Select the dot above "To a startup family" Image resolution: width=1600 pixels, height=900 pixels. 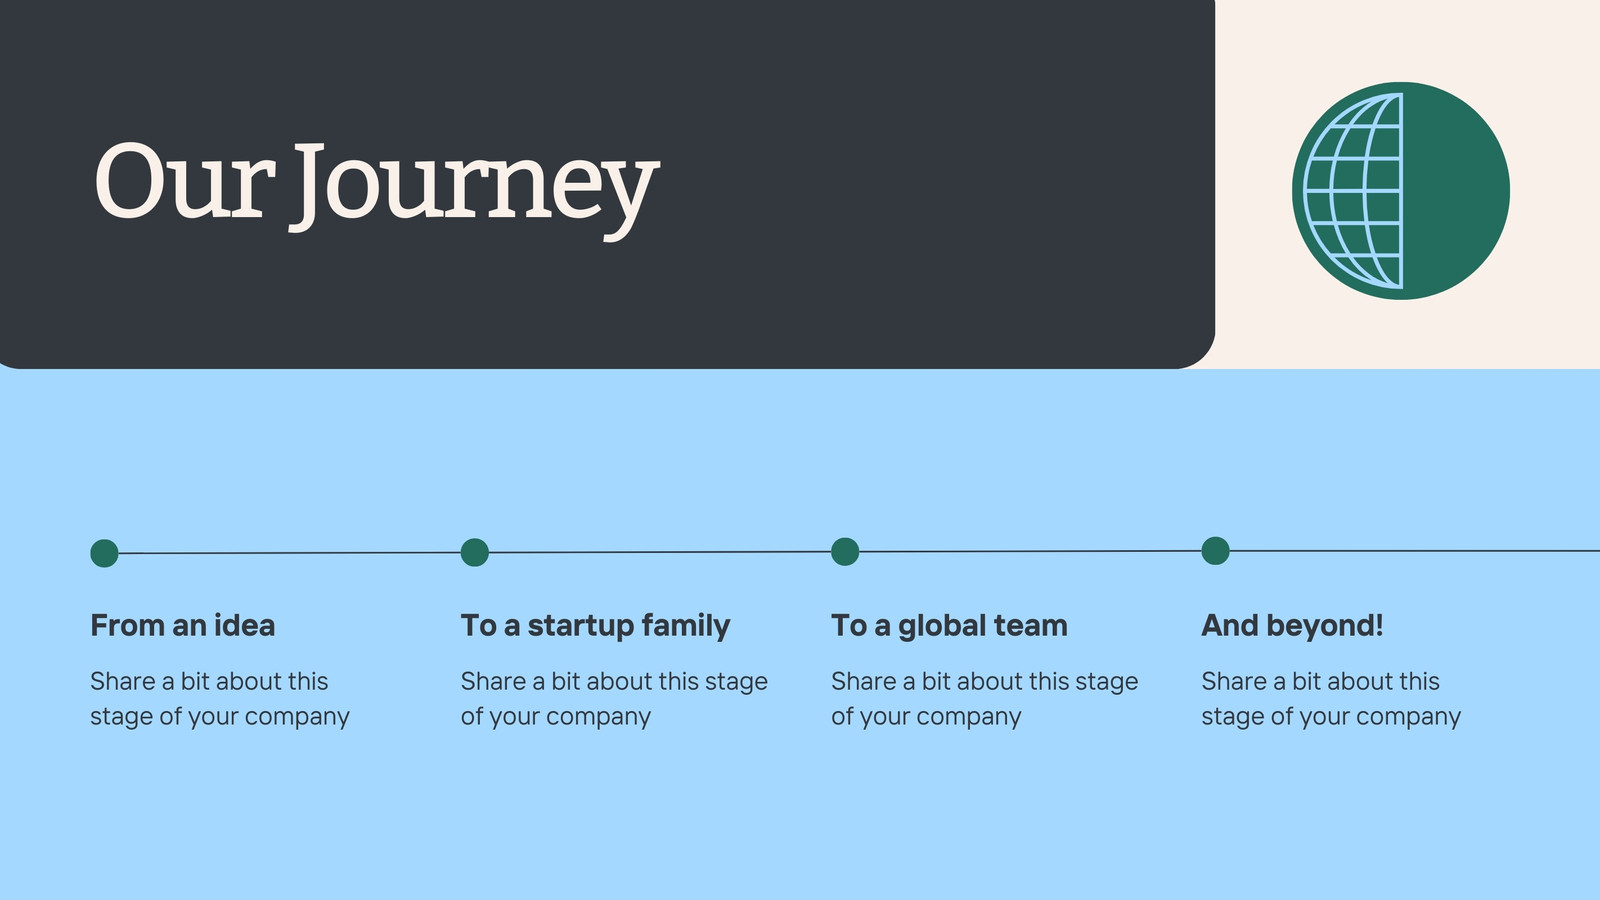coord(475,552)
